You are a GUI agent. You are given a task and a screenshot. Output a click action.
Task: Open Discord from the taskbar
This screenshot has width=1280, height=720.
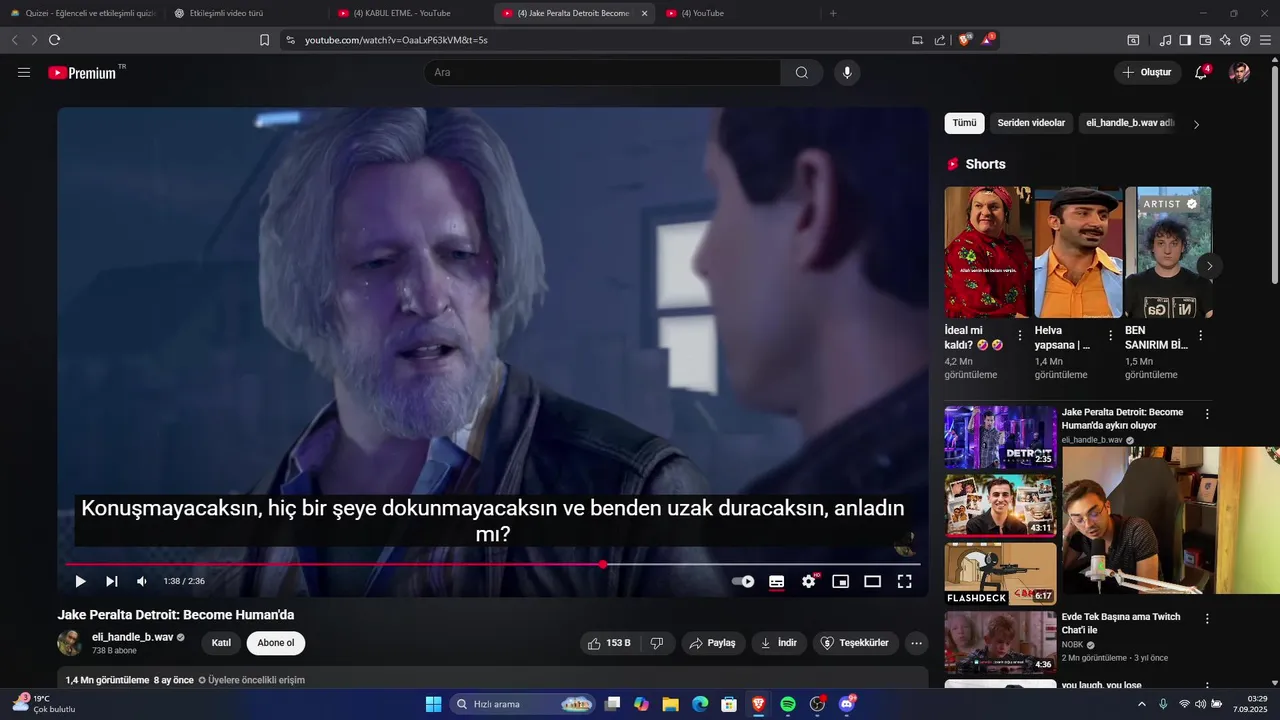(x=847, y=704)
